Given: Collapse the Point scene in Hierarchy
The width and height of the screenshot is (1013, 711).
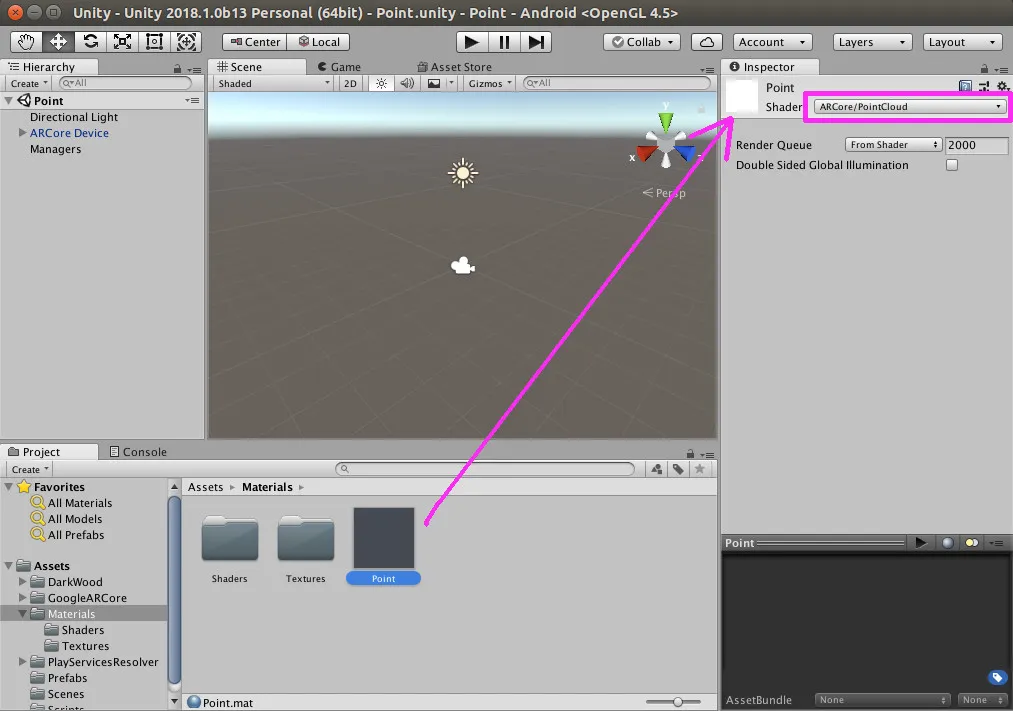Looking at the screenshot, I should click(9, 101).
